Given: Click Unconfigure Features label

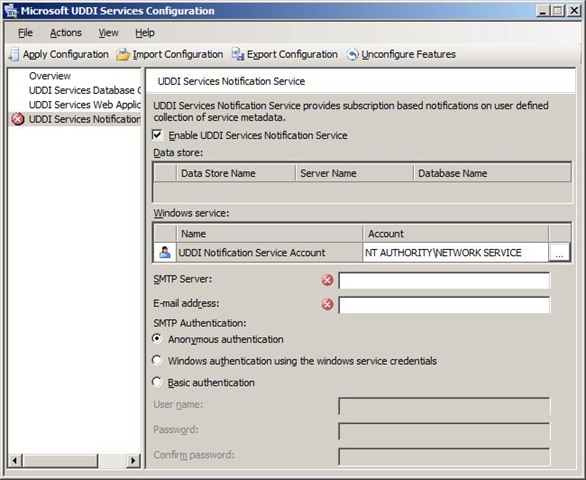Looking at the screenshot, I should coord(408,55).
